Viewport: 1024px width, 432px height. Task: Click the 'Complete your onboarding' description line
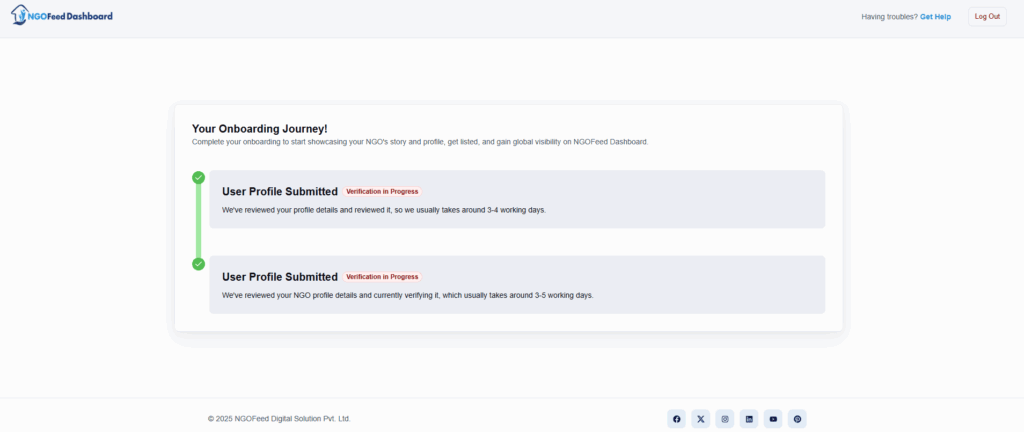pos(420,142)
